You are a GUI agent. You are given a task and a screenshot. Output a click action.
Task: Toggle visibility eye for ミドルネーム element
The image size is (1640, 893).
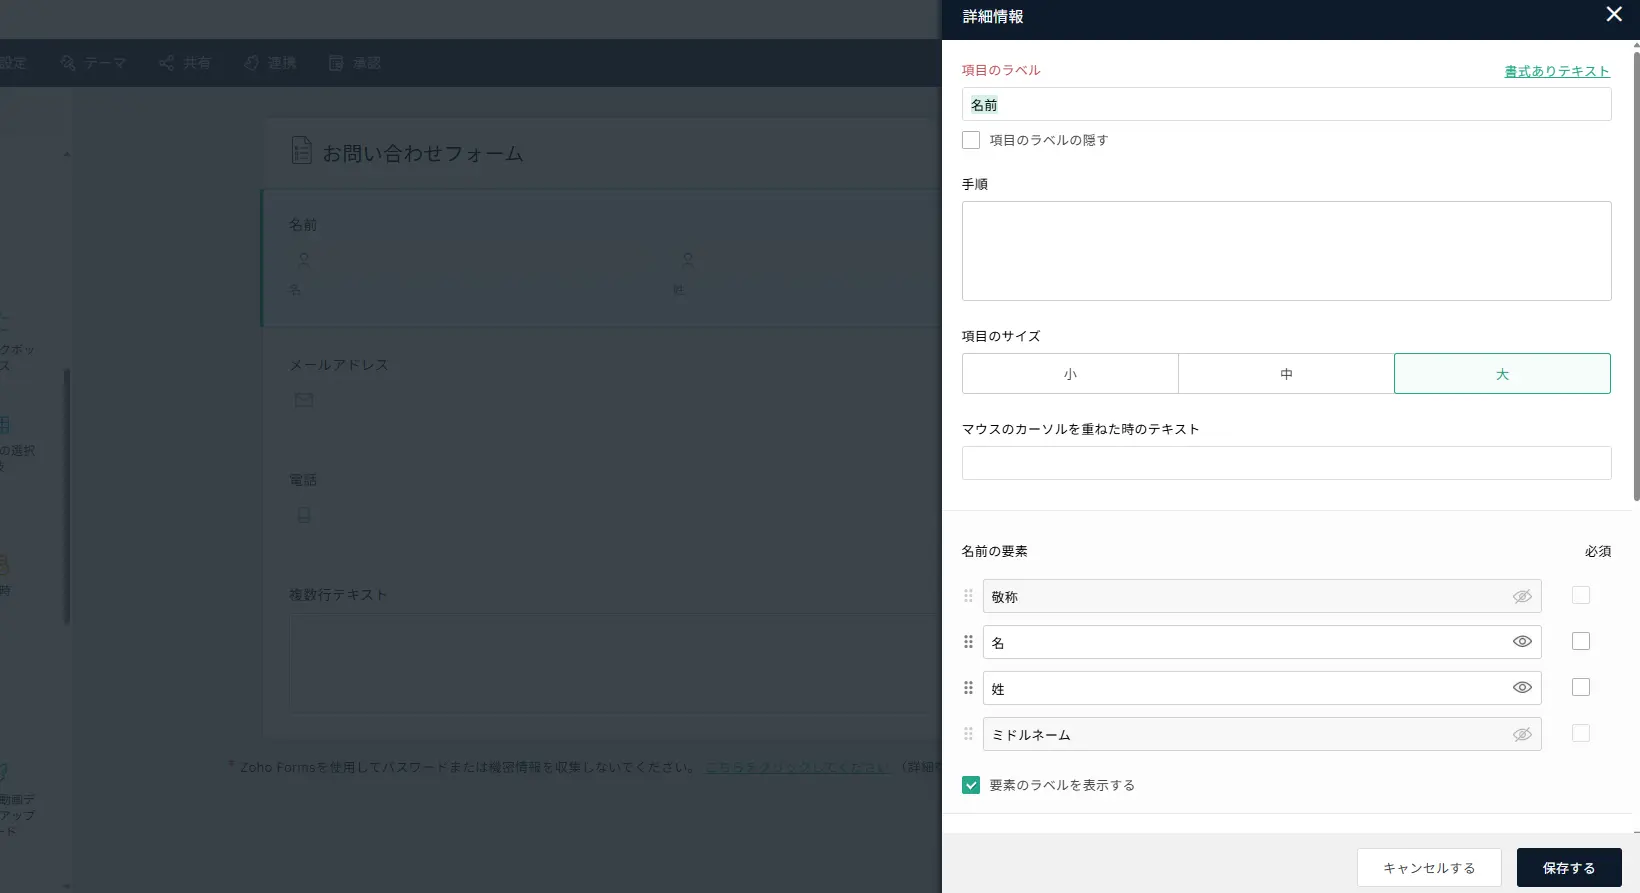pyautogui.click(x=1522, y=734)
